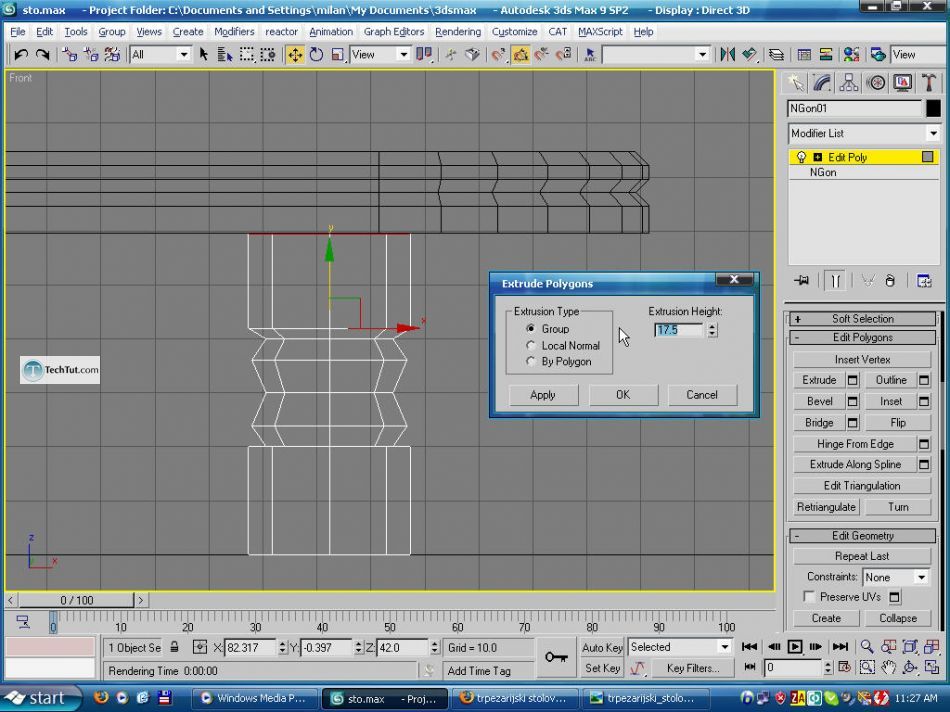Collapse Edit Polygons rollout

pyautogui.click(x=862, y=338)
